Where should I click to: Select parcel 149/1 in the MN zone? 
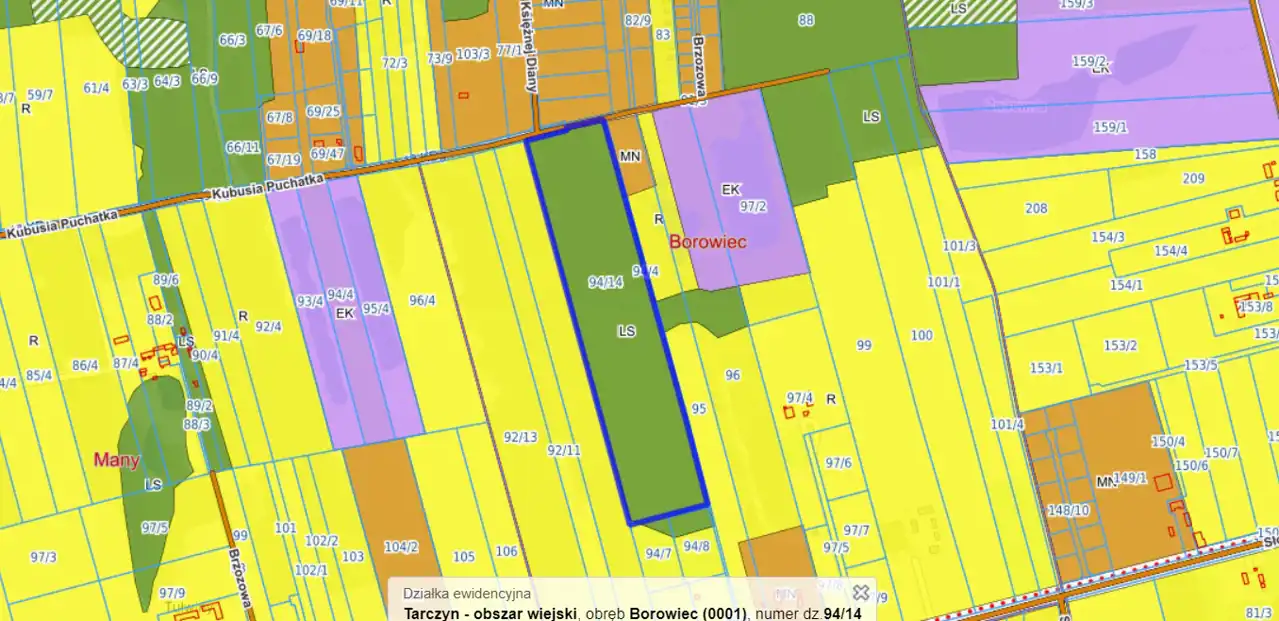pyautogui.click(x=1130, y=478)
